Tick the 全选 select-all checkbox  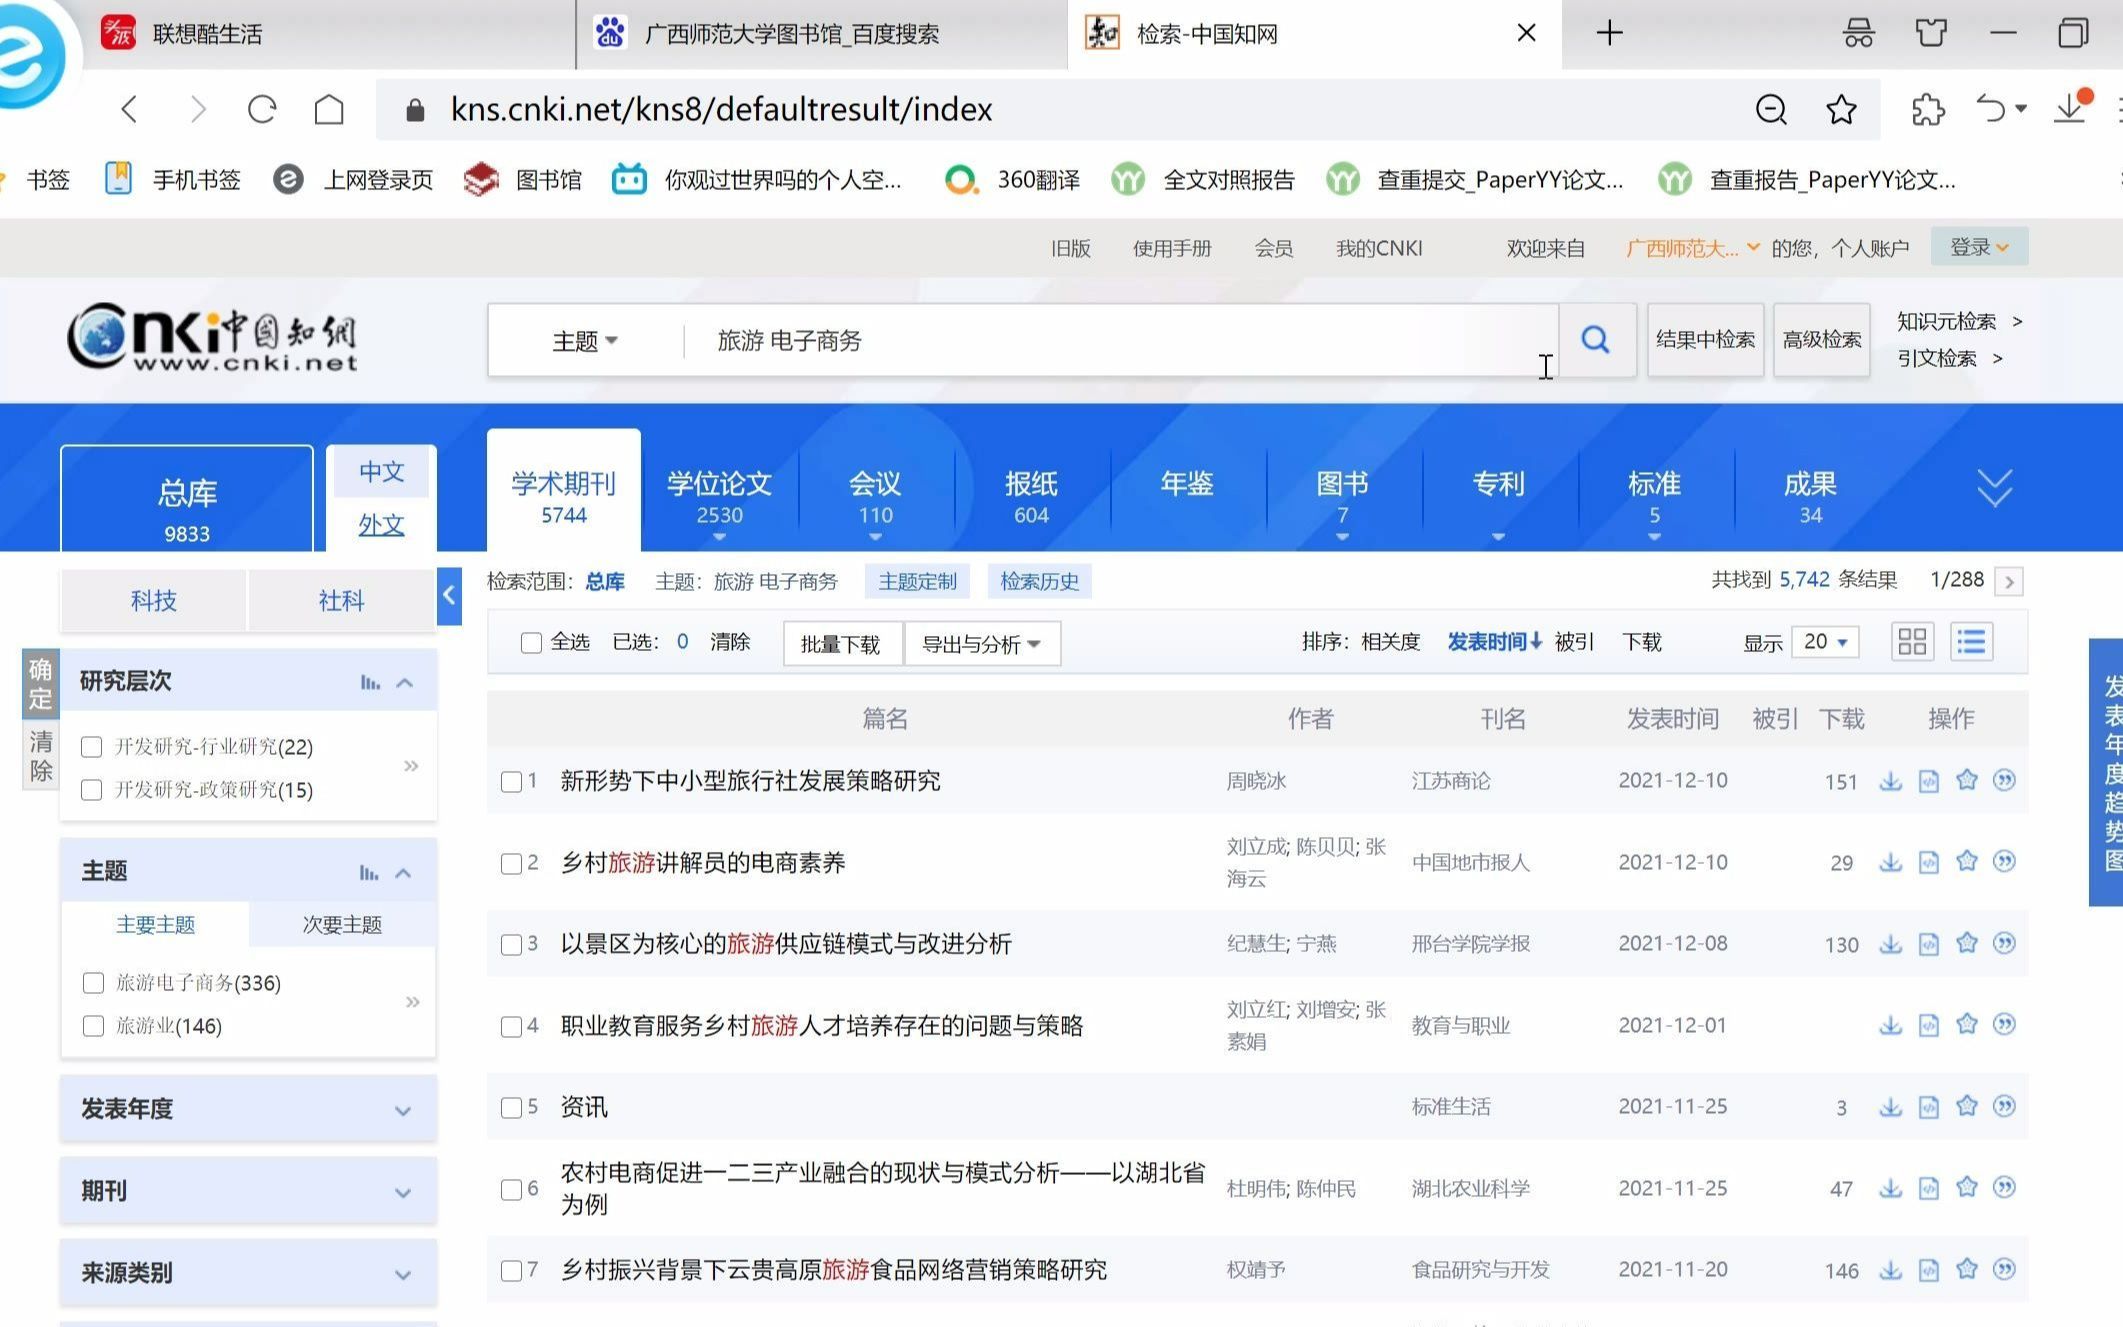531,643
